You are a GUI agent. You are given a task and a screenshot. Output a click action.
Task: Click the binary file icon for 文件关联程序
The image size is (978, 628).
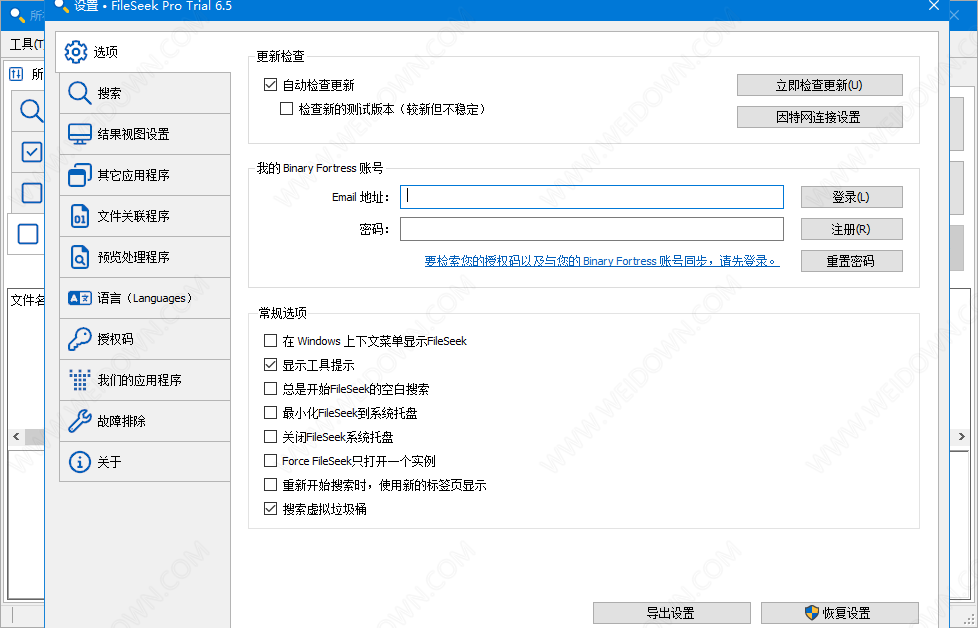(x=80, y=216)
